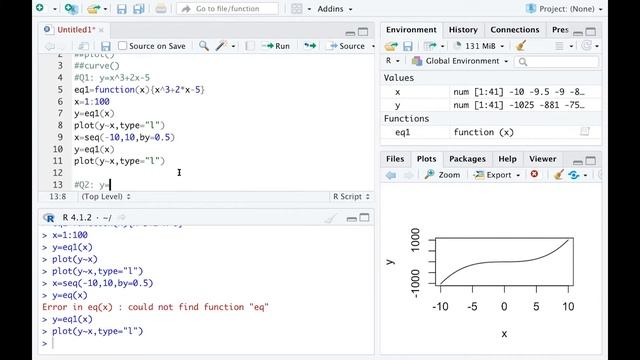Click the editor Save icon
Viewport: 640px width, 360px height.
click(106, 46)
